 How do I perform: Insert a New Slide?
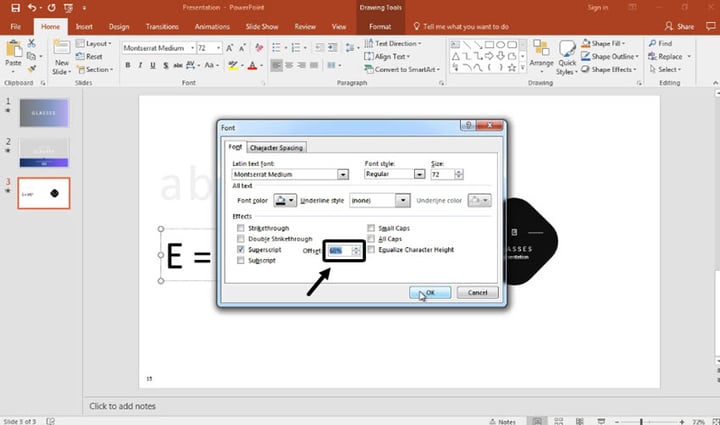click(x=62, y=57)
